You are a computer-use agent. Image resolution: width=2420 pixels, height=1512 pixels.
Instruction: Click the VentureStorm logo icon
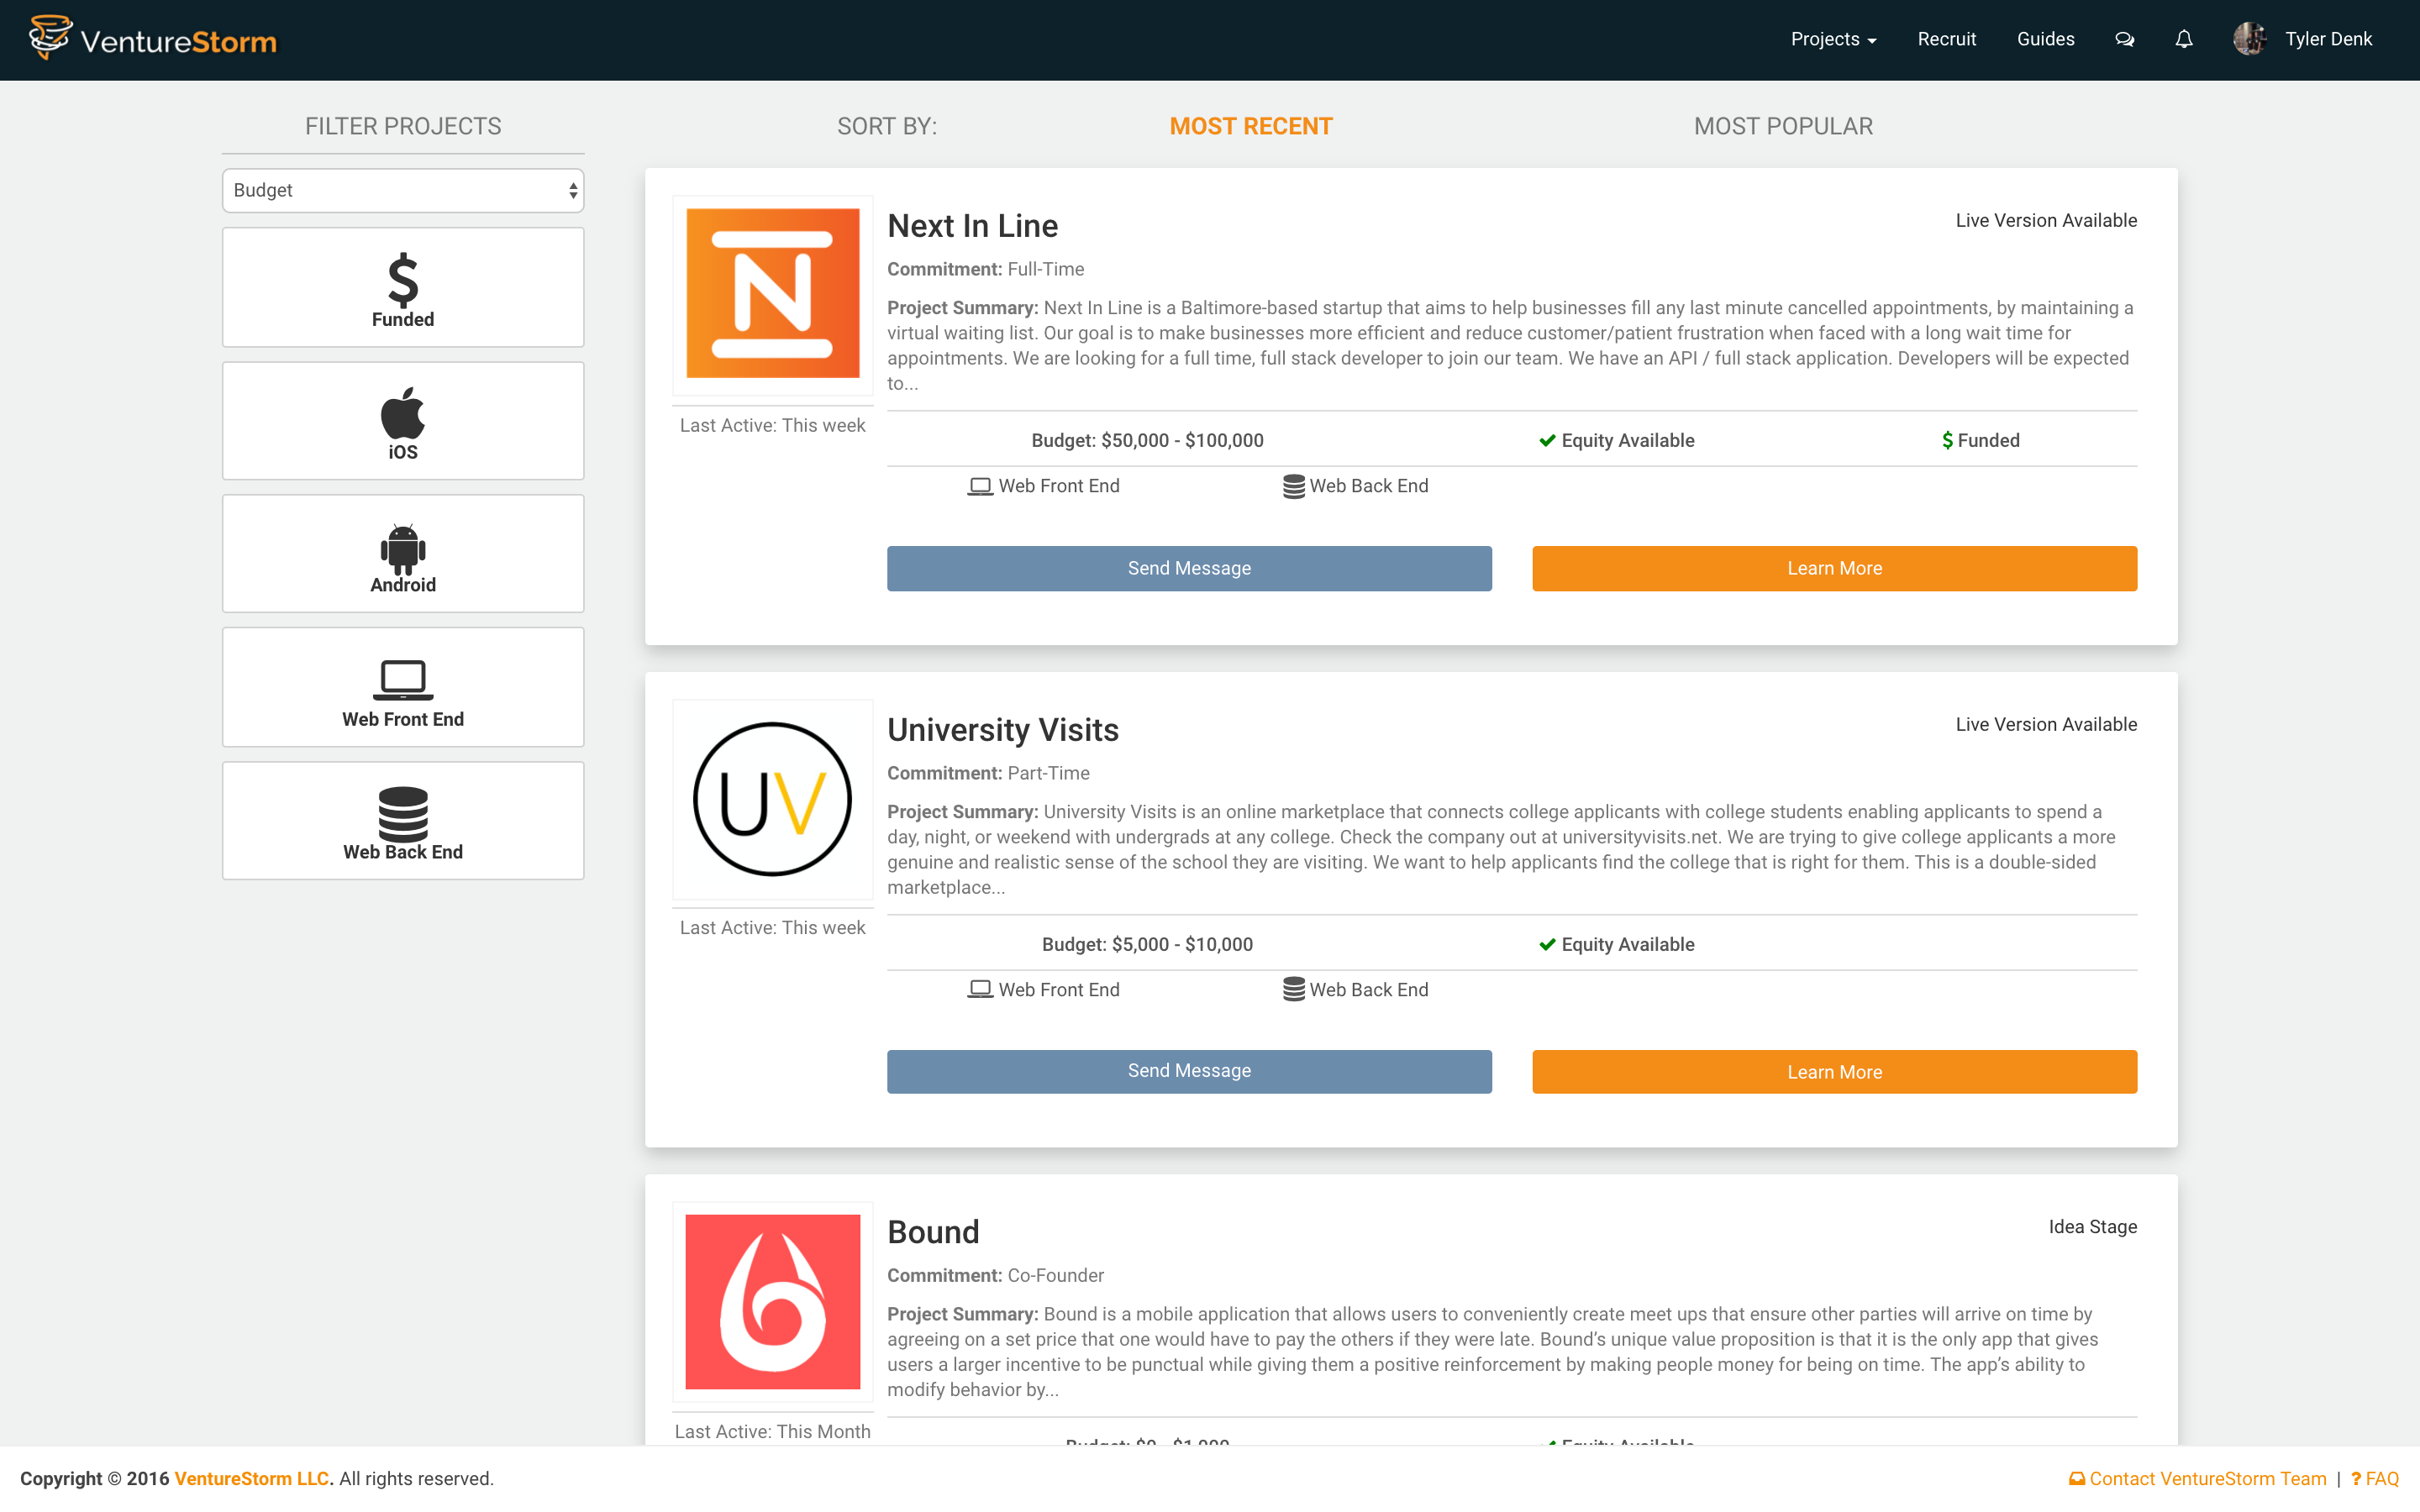(x=49, y=38)
